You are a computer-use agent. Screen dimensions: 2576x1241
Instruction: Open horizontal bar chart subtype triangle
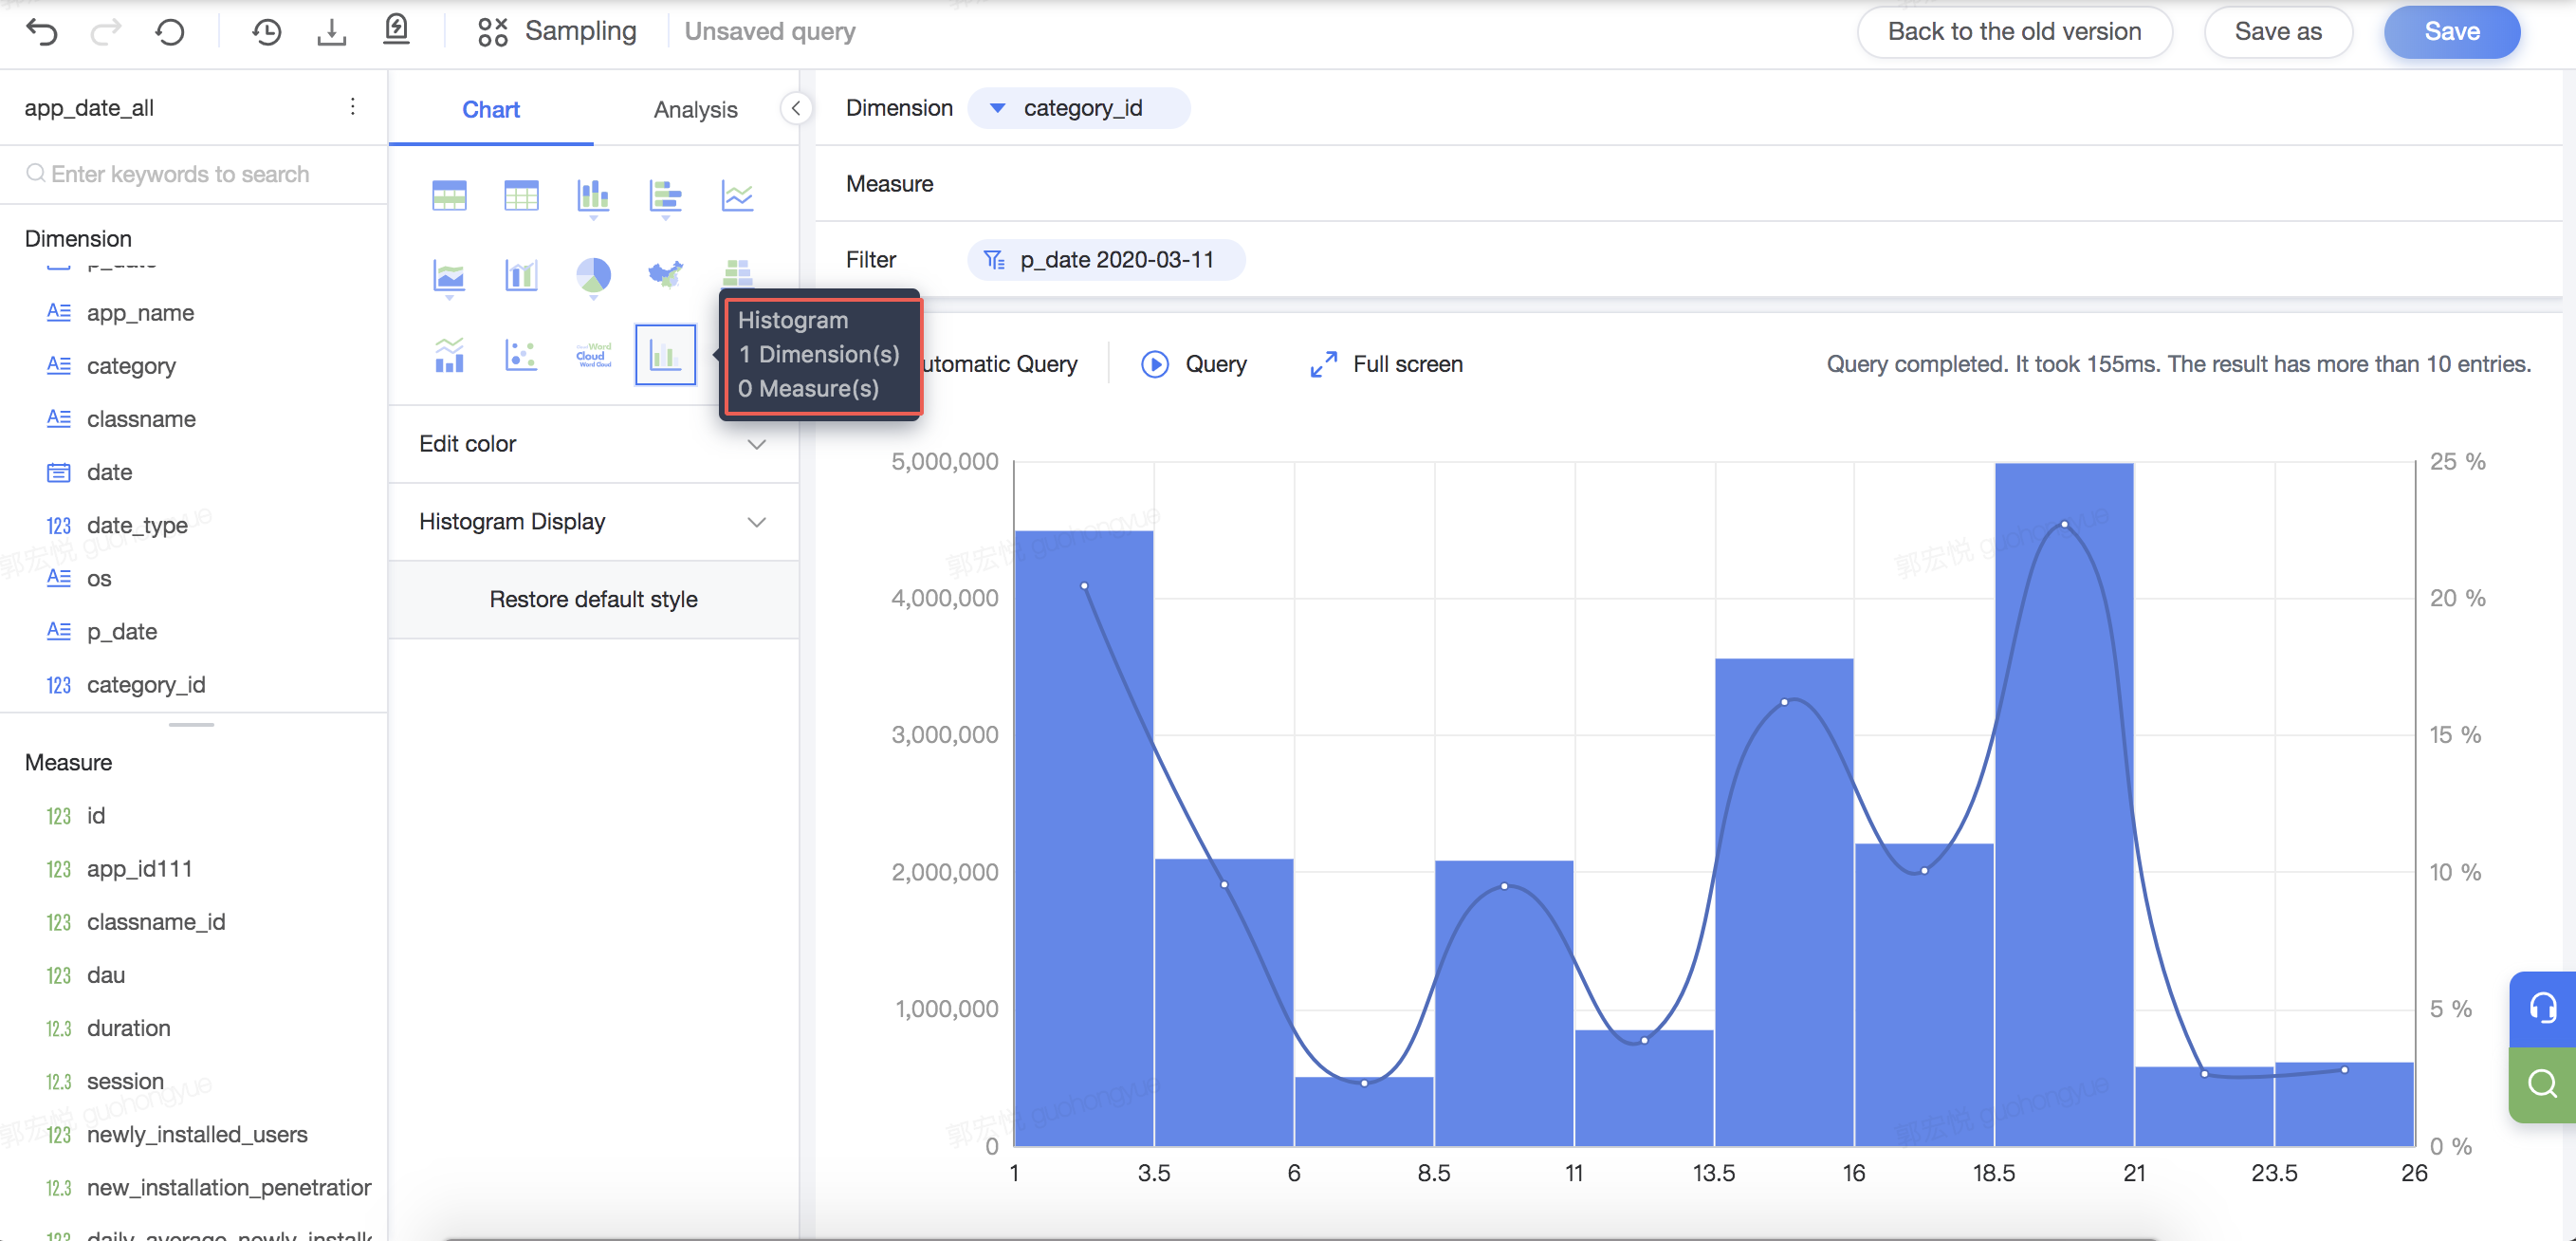click(x=665, y=217)
